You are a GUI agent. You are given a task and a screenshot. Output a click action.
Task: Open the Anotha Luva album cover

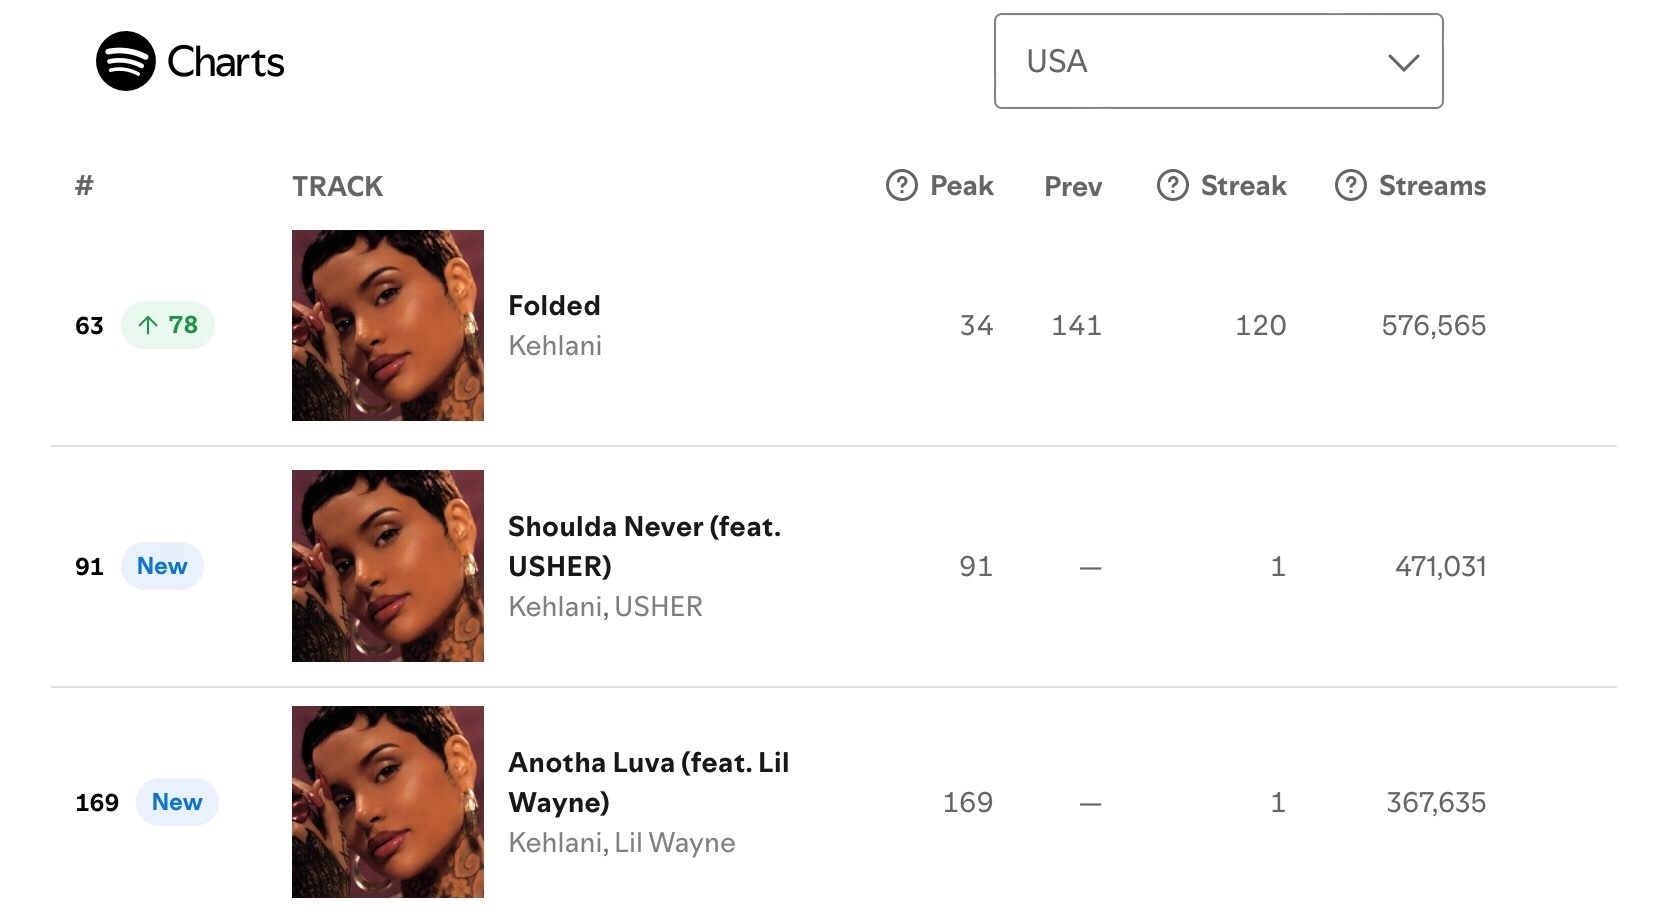pos(388,802)
